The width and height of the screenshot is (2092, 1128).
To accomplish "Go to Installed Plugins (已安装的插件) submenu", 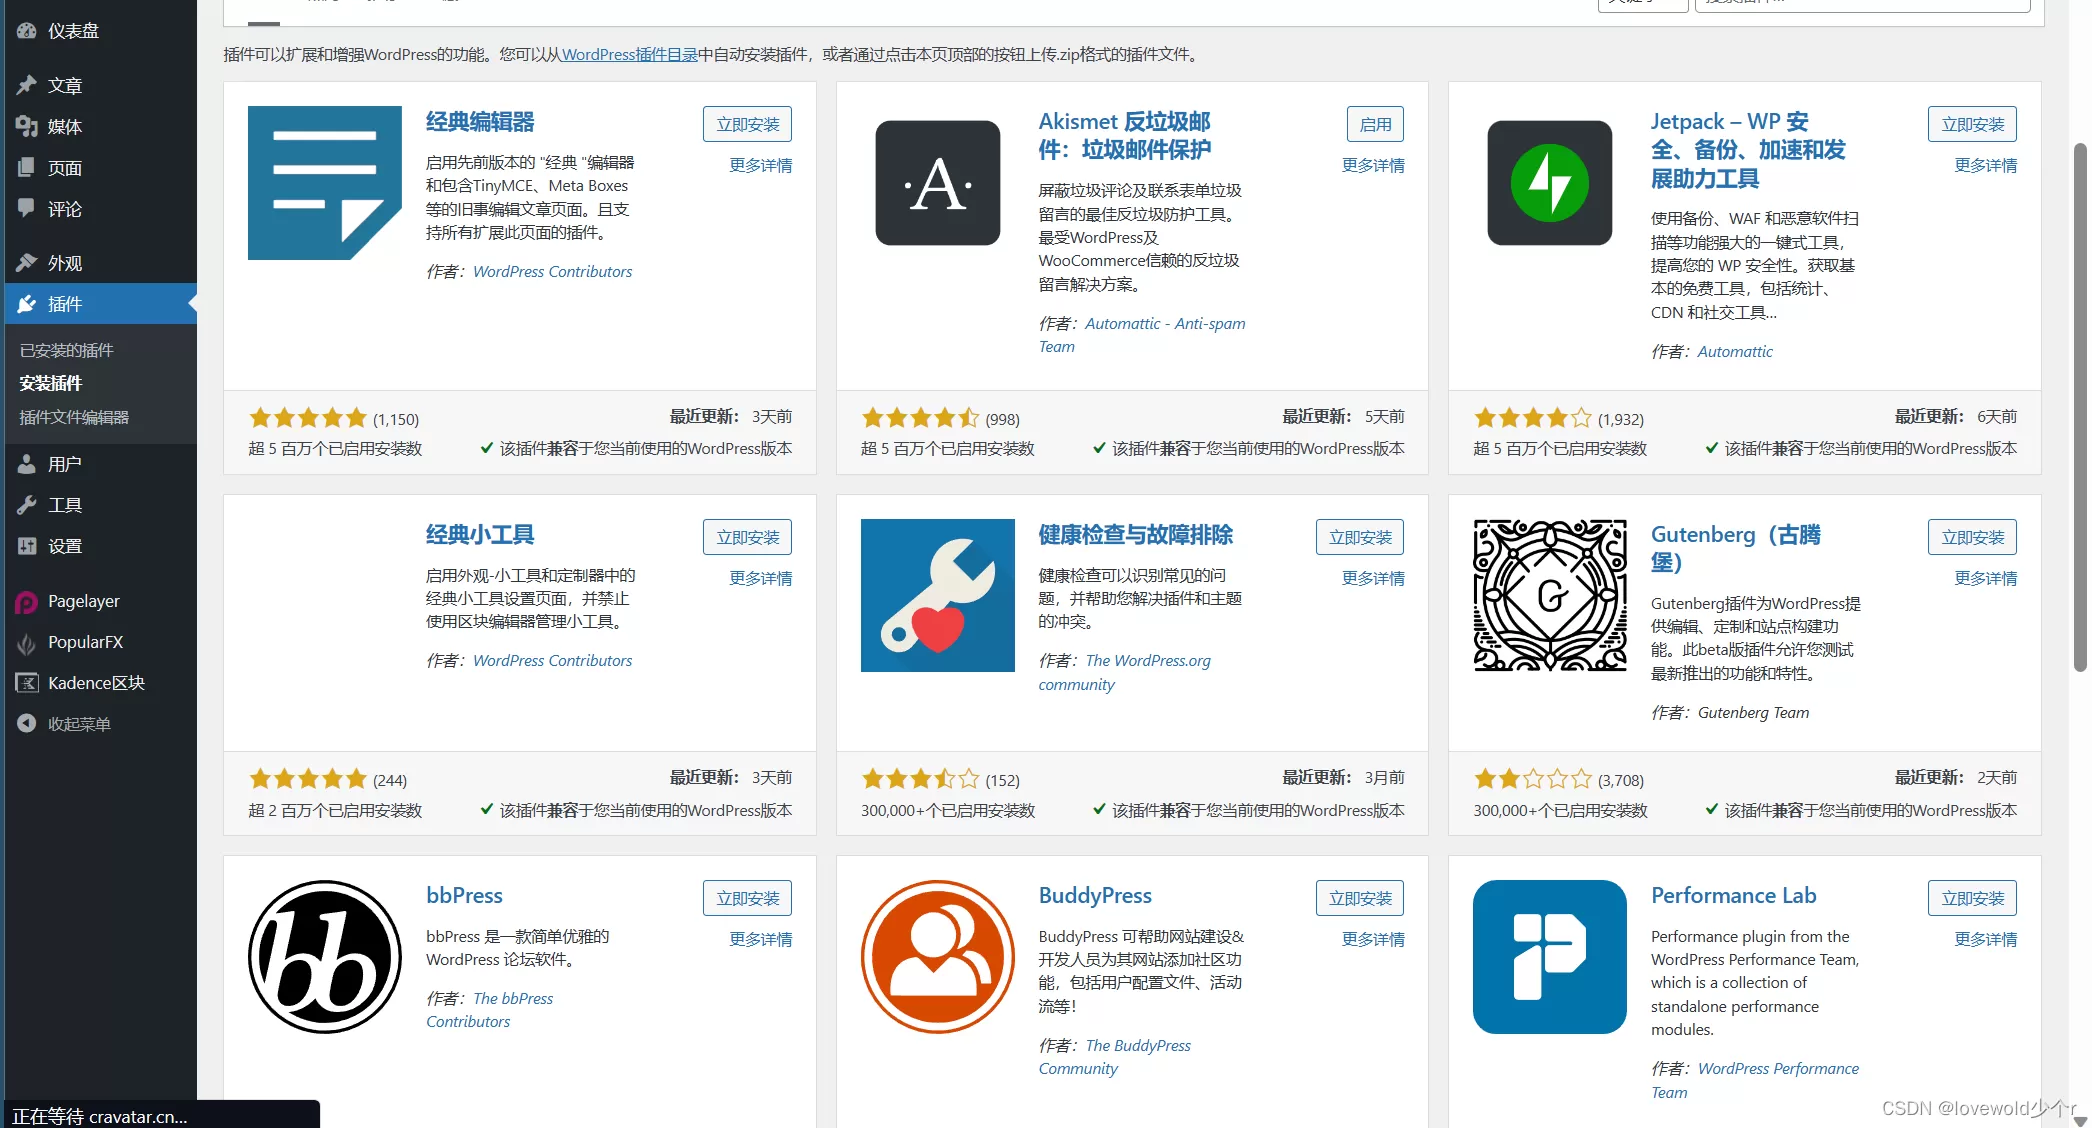I will tap(66, 350).
